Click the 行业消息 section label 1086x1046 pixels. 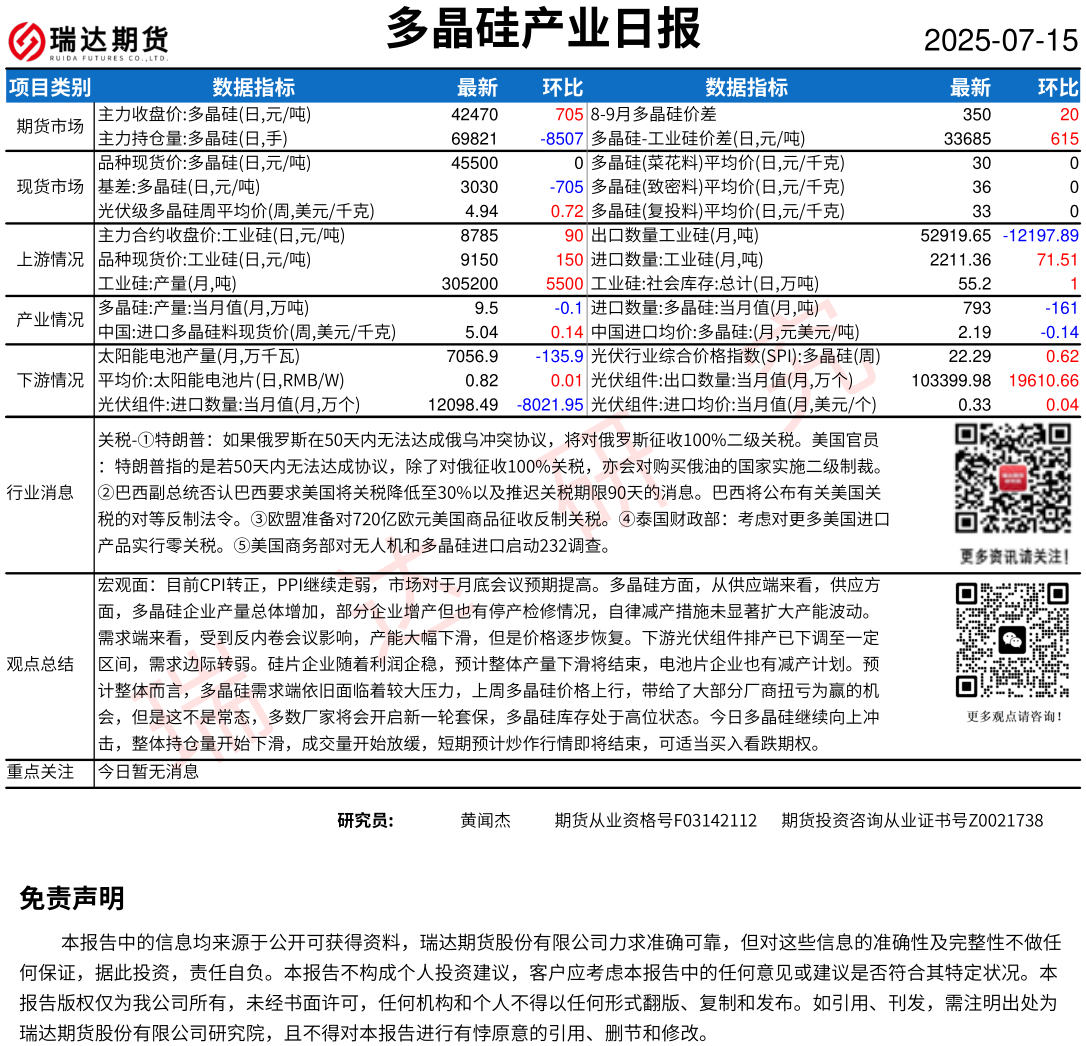(40, 491)
